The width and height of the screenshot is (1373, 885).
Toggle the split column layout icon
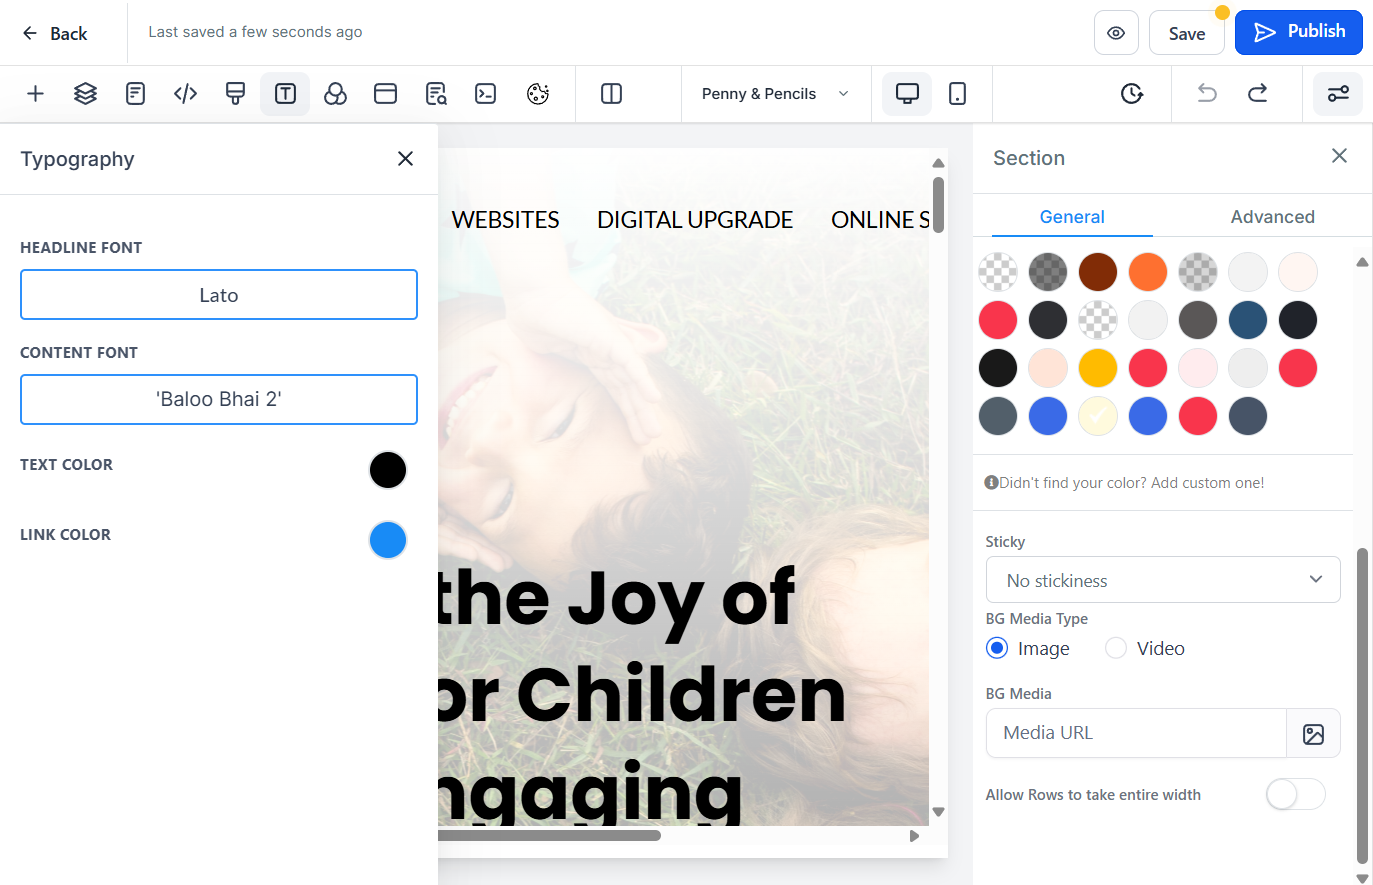point(611,94)
